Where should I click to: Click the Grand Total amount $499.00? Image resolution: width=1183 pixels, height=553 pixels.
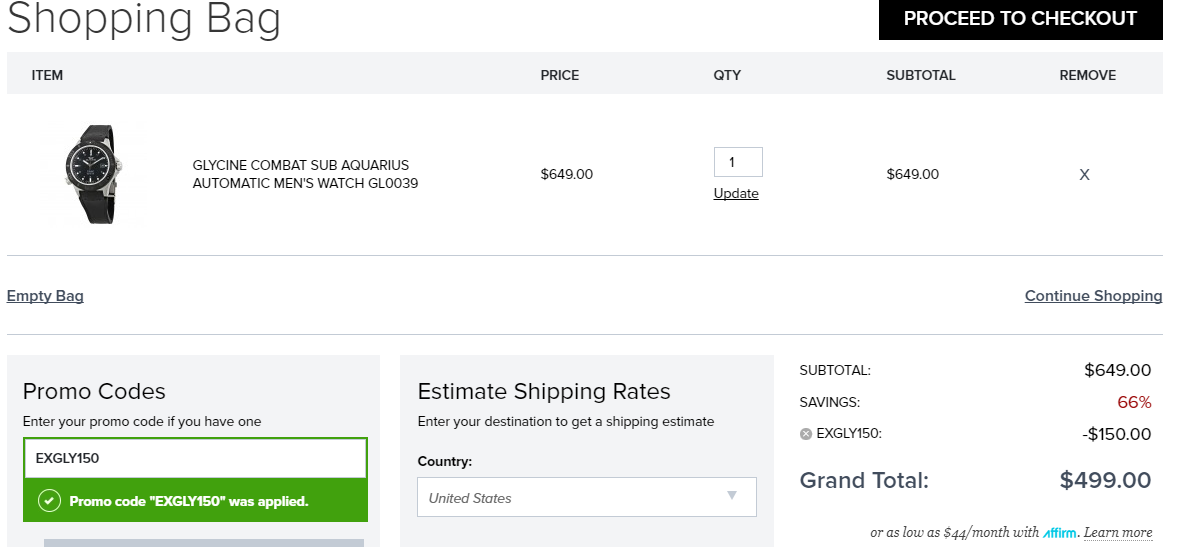click(x=1105, y=480)
